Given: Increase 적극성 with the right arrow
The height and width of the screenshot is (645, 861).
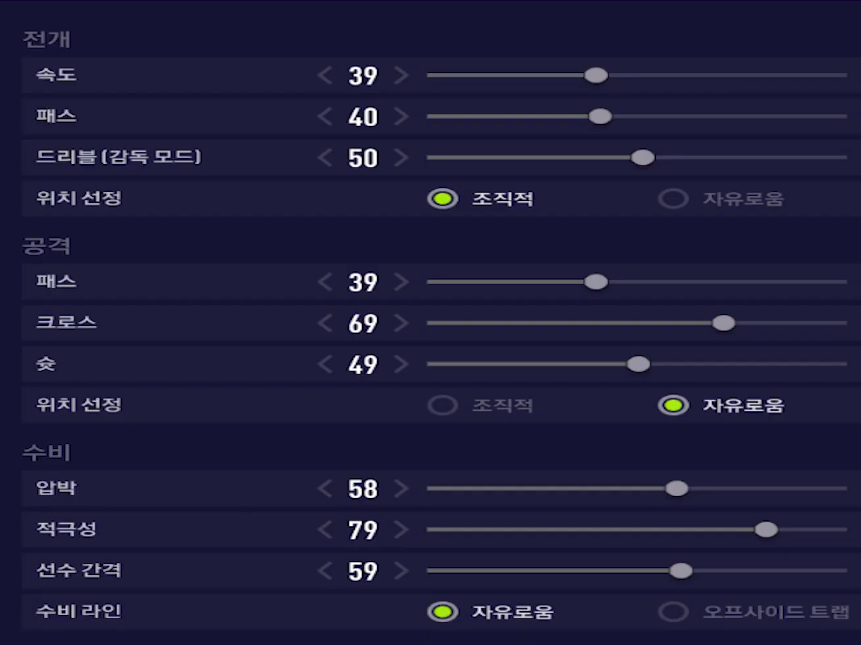Looking at the screenshot, I should click(401, 530).
